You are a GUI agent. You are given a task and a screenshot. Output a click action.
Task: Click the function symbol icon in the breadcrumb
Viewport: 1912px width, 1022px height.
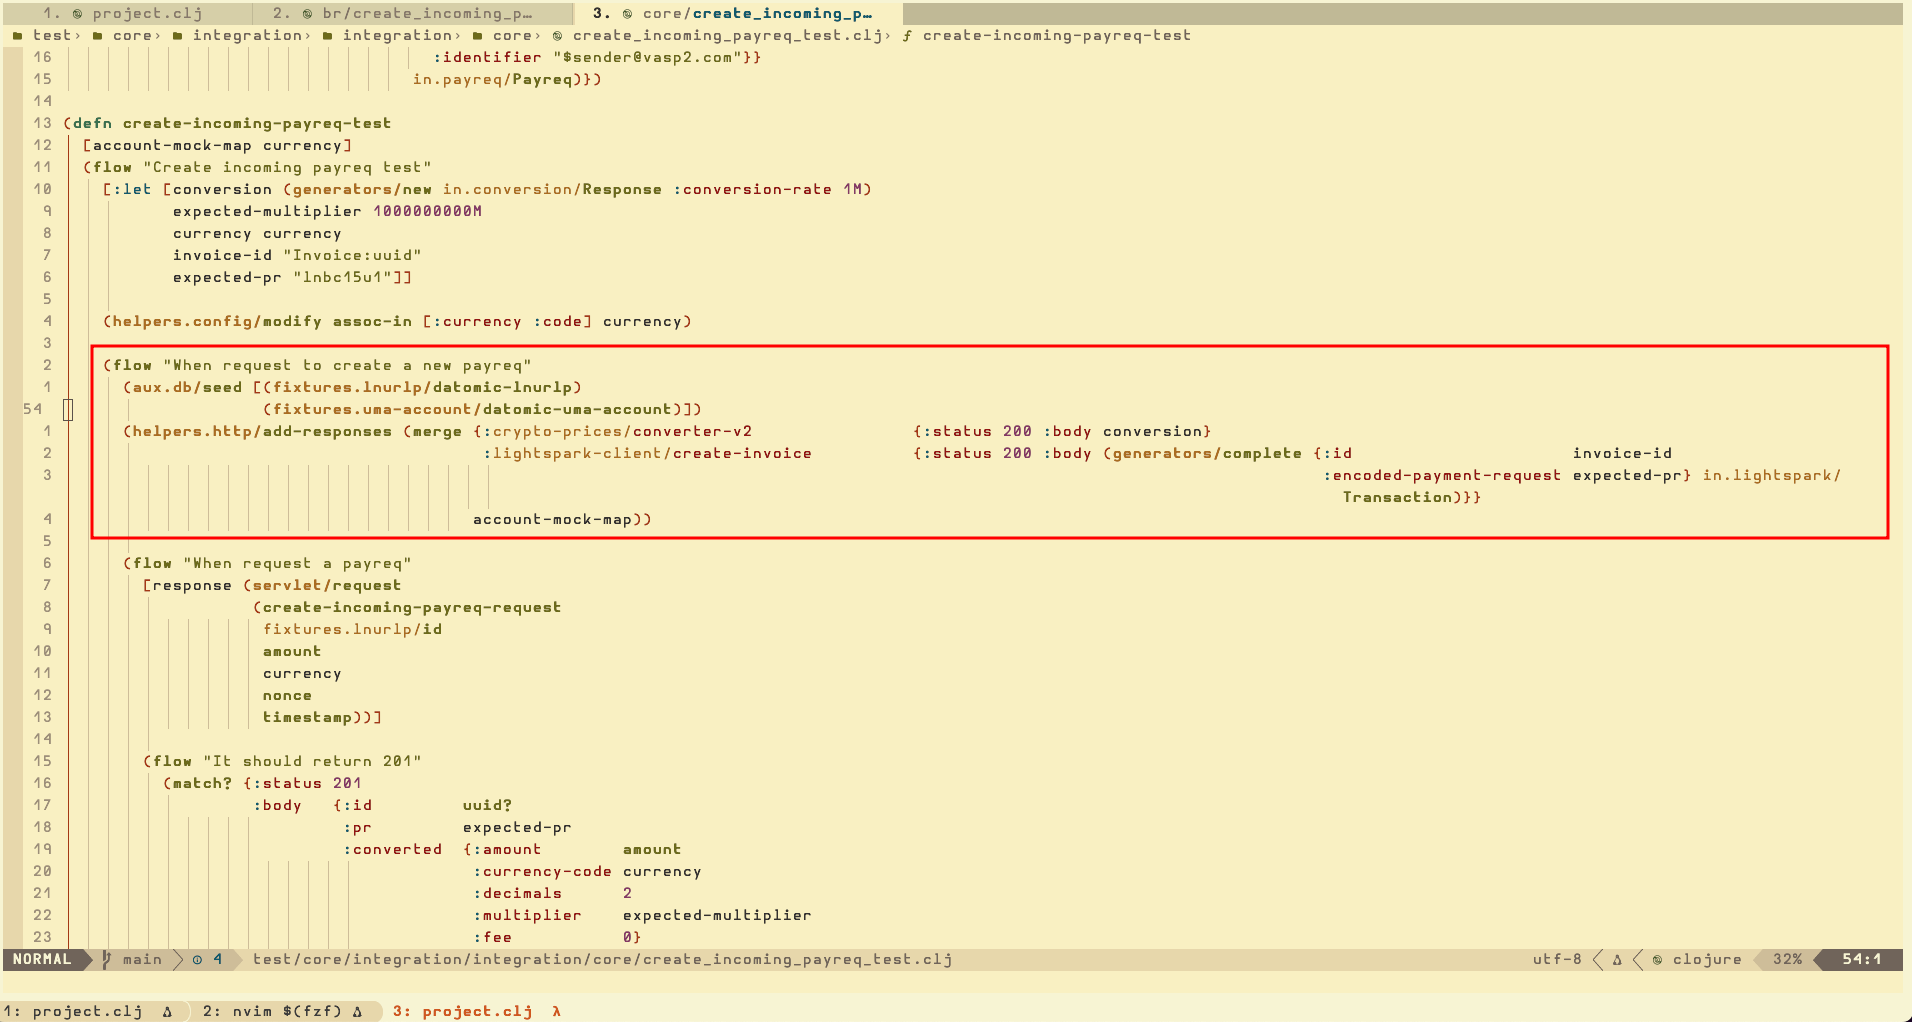coord(907,36)
